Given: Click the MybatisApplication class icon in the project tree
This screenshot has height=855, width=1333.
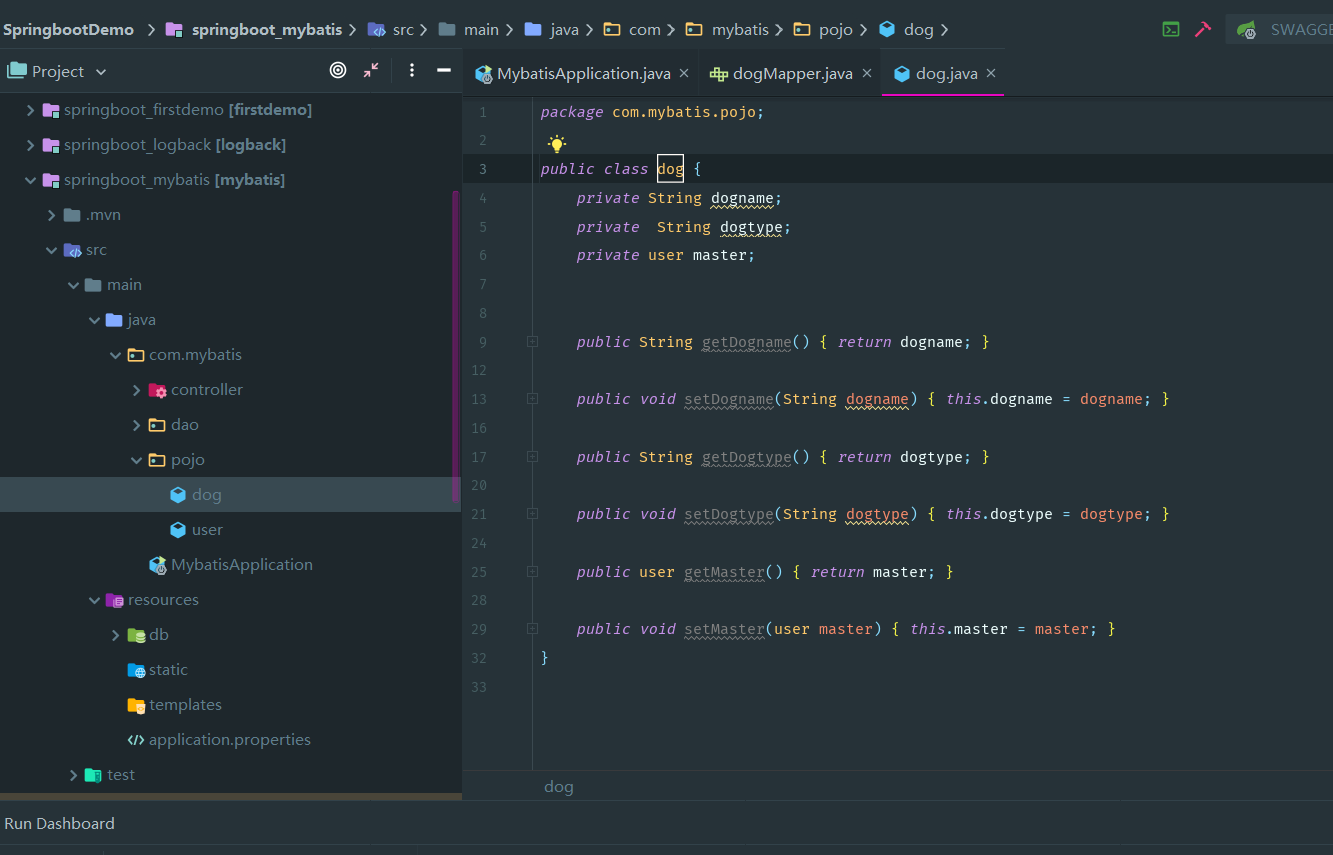Looking at the screenshot, I should click(158, 565).
